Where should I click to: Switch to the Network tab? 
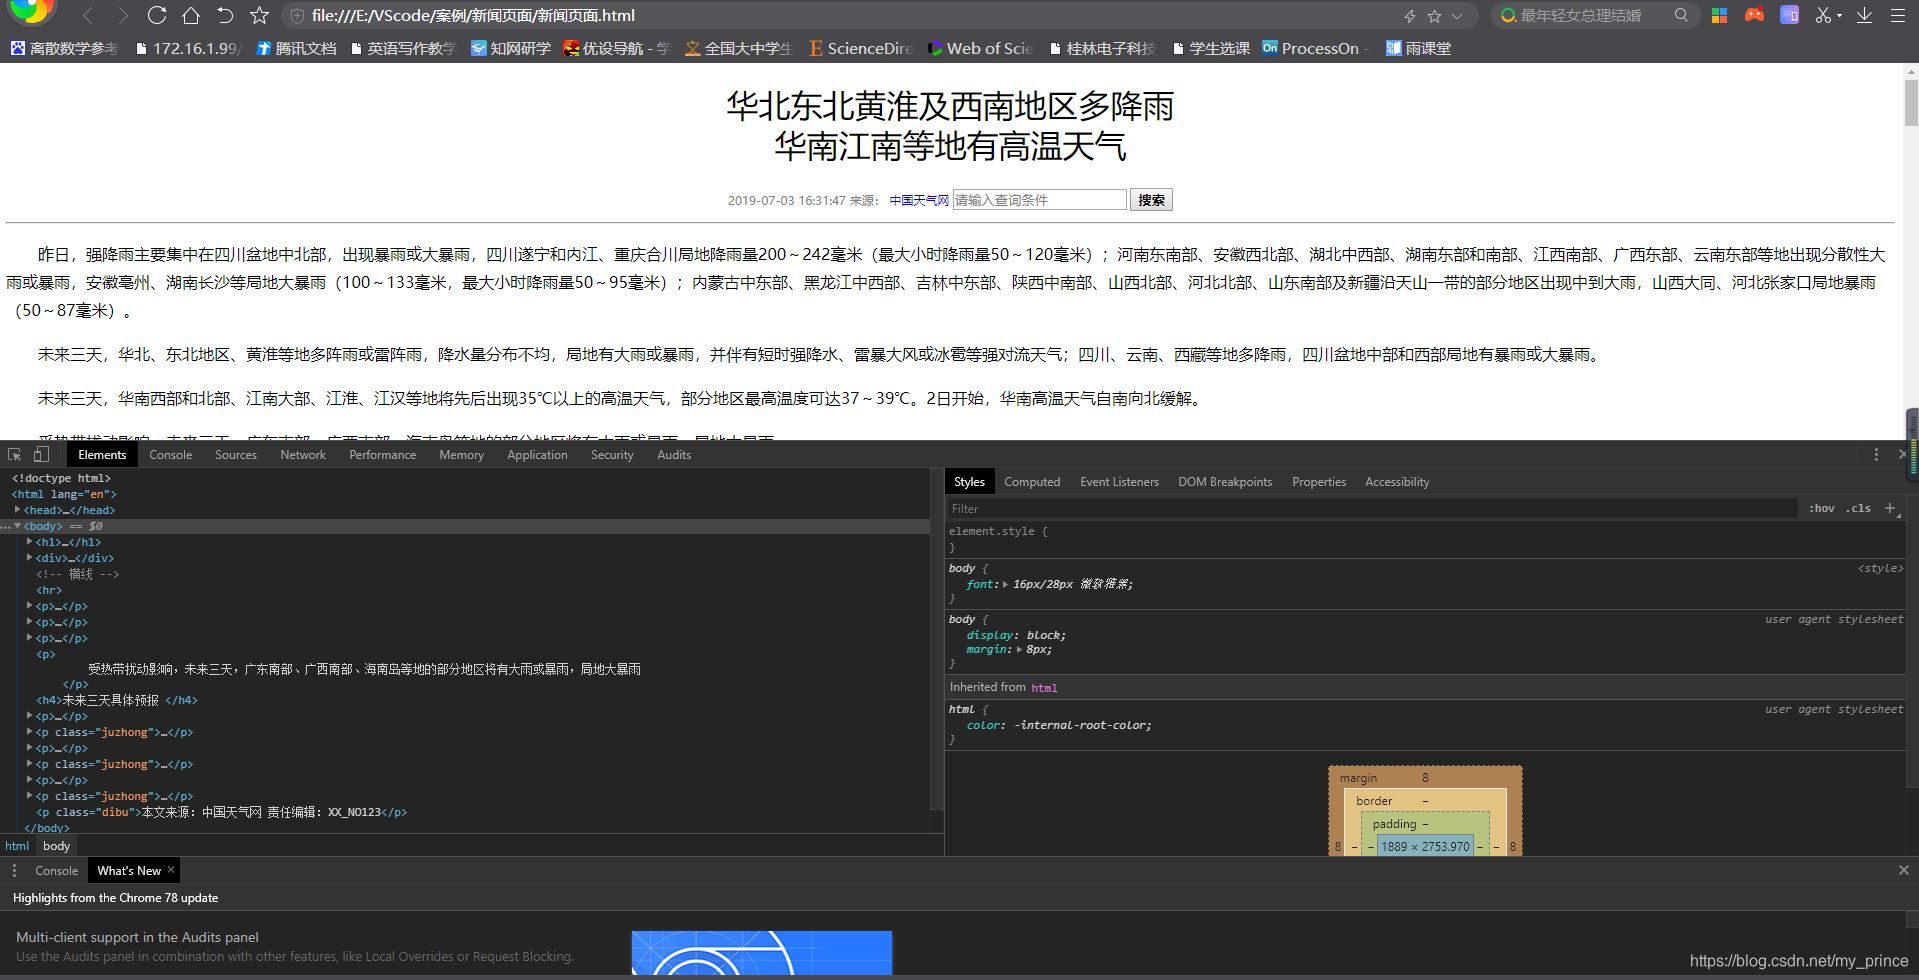click(x=303, y=455)
